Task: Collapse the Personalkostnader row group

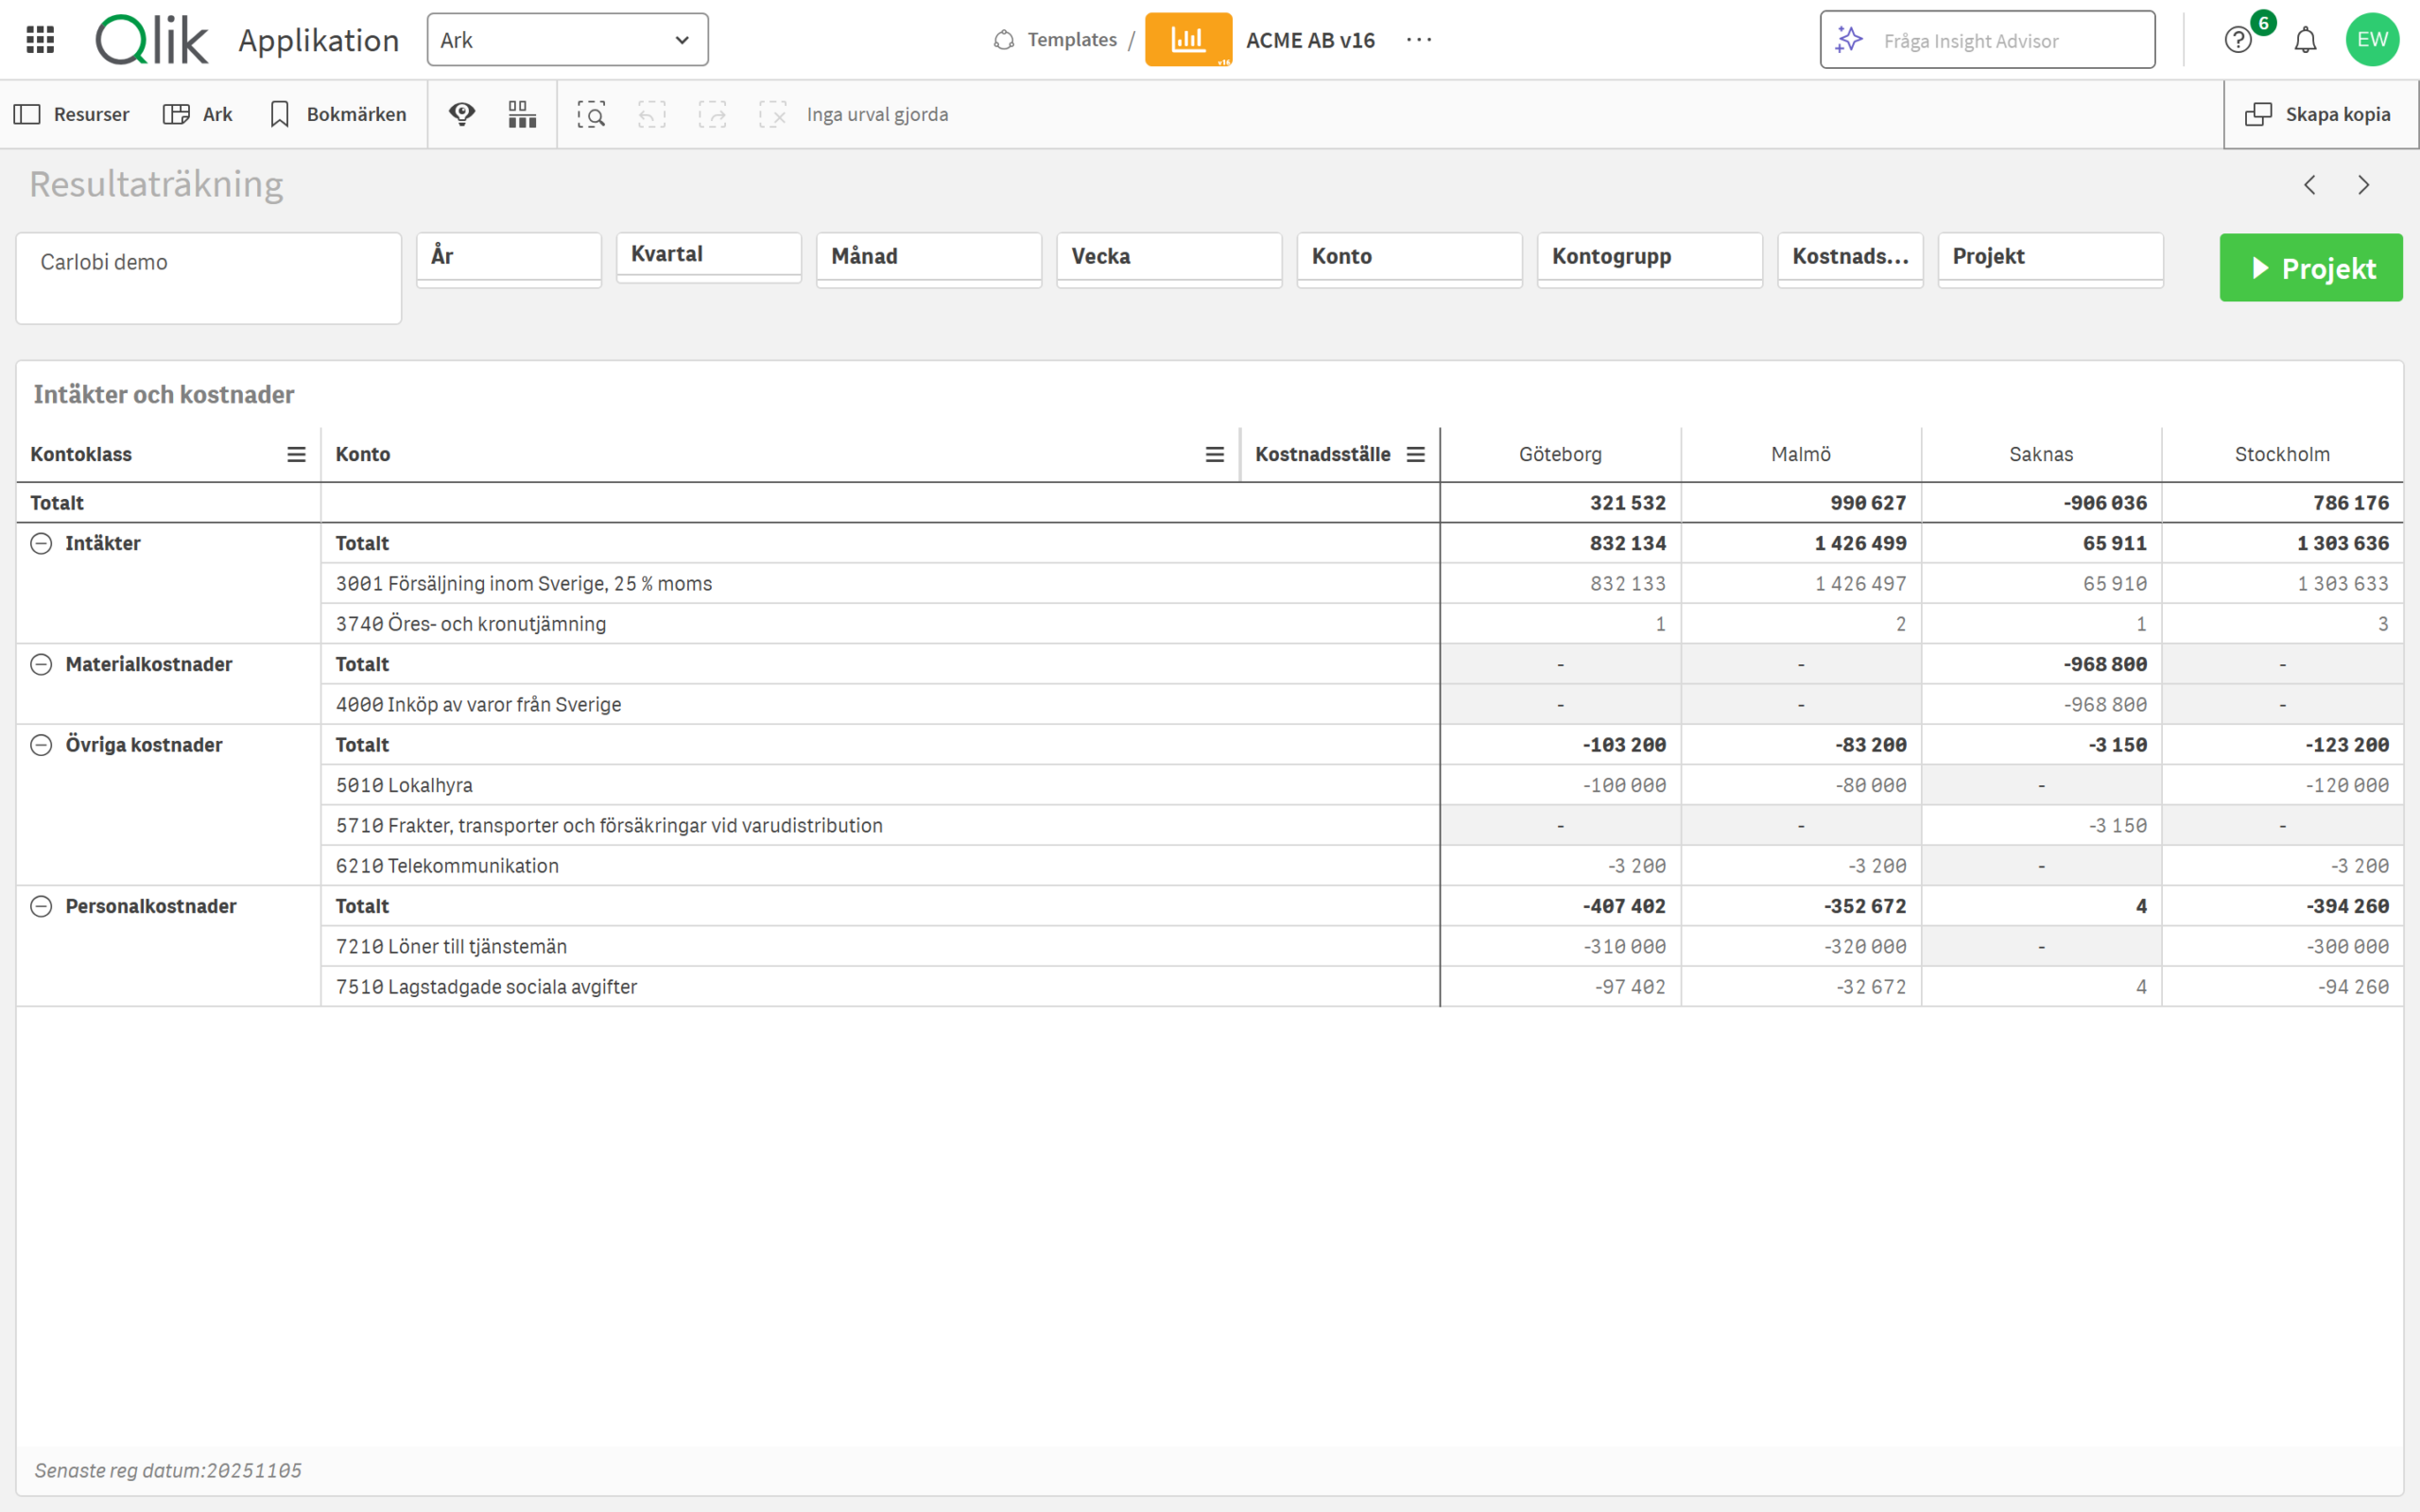Action: pyautogui.click(x=41, y=906)
